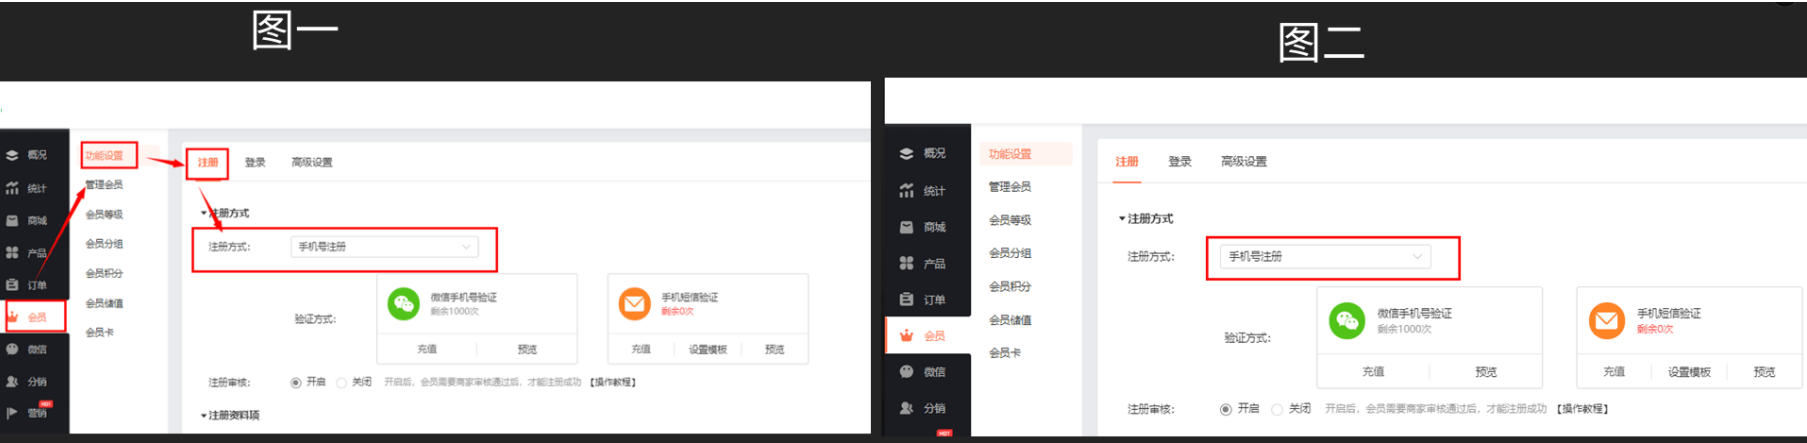Collapse 注册方式 section triangle in 图一

click(204, 213)
